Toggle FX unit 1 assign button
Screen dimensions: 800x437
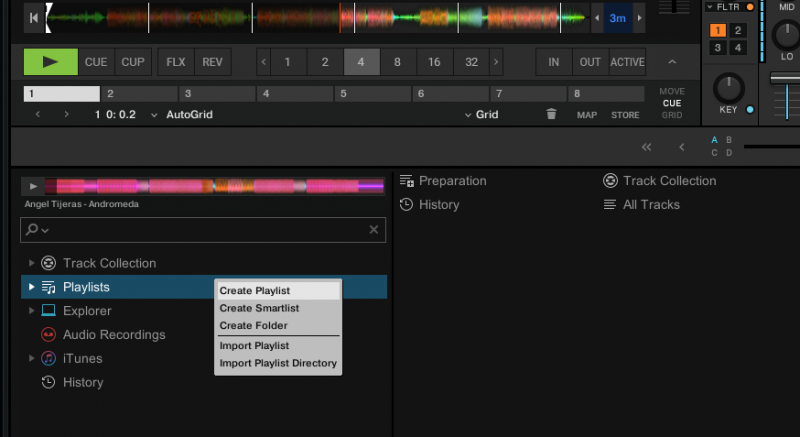pyautogui.click(x=718, y=31)
